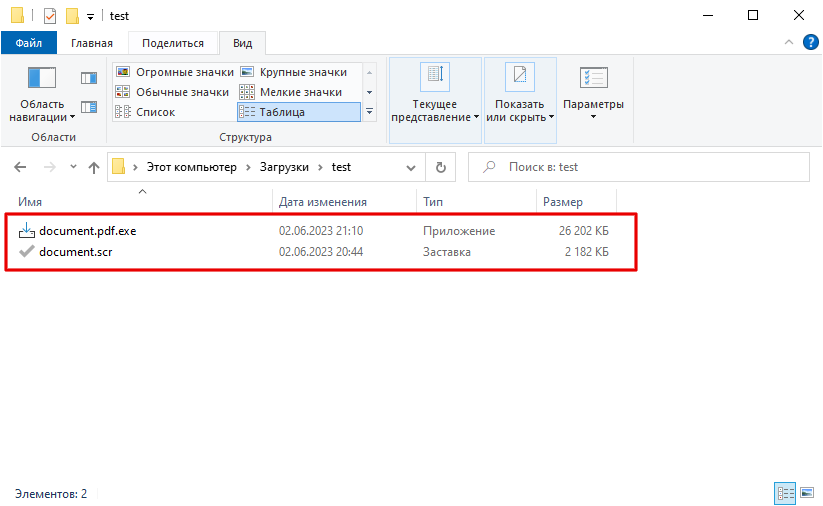Click the Область навигации pane icon
The image size is (823, 506).
point(42,78)
